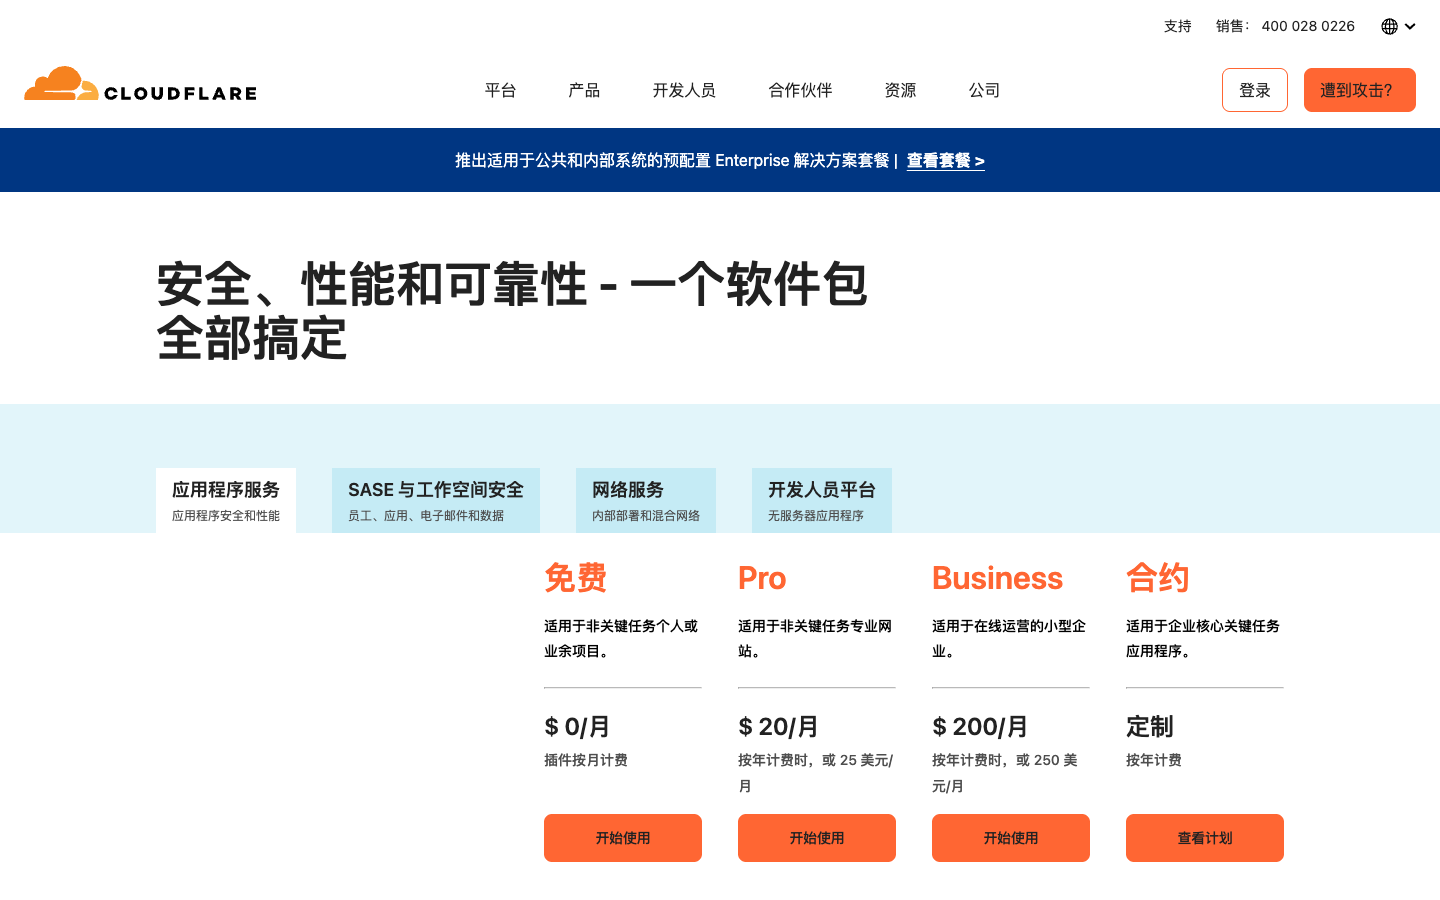This screenshot has height=900, width=1440.
Task: Click the Business plan heading
Action: [997, 578]
